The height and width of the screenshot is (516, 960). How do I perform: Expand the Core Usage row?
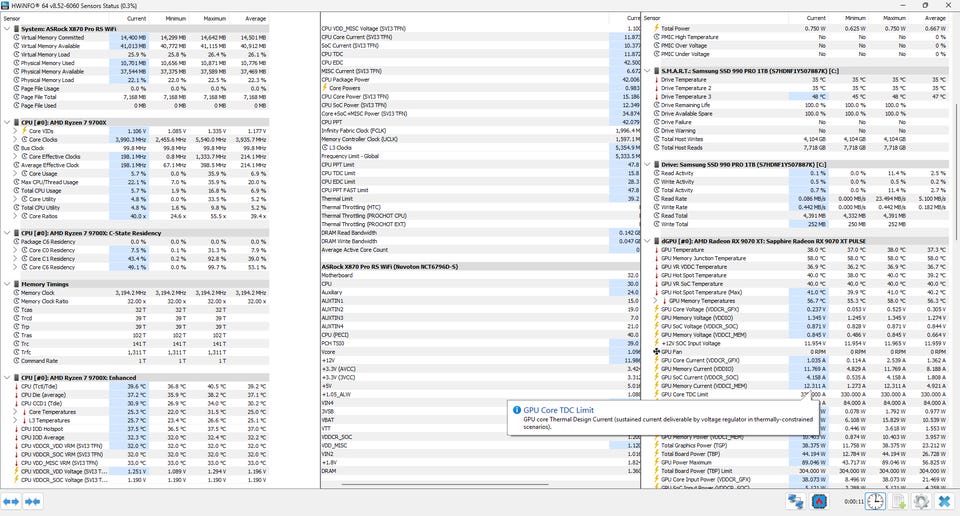(15, 173)
